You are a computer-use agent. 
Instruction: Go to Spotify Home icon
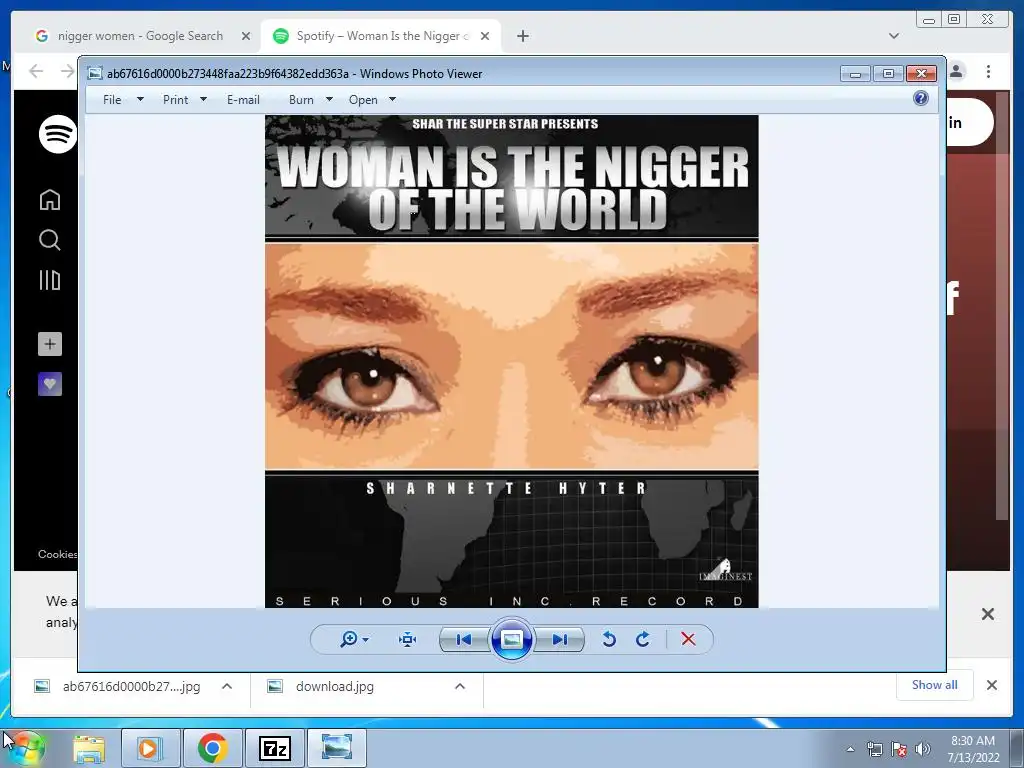click(50, 199)
